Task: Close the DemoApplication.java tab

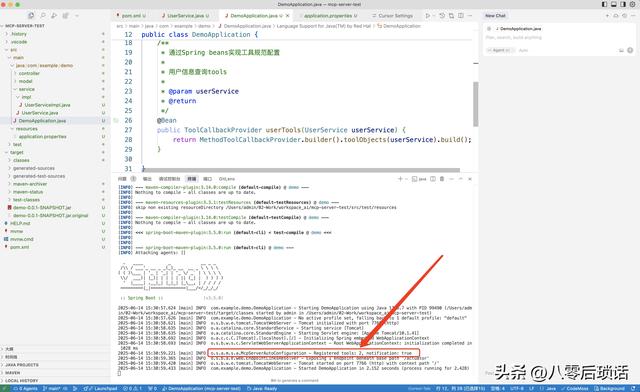Action: pos(287,16)
